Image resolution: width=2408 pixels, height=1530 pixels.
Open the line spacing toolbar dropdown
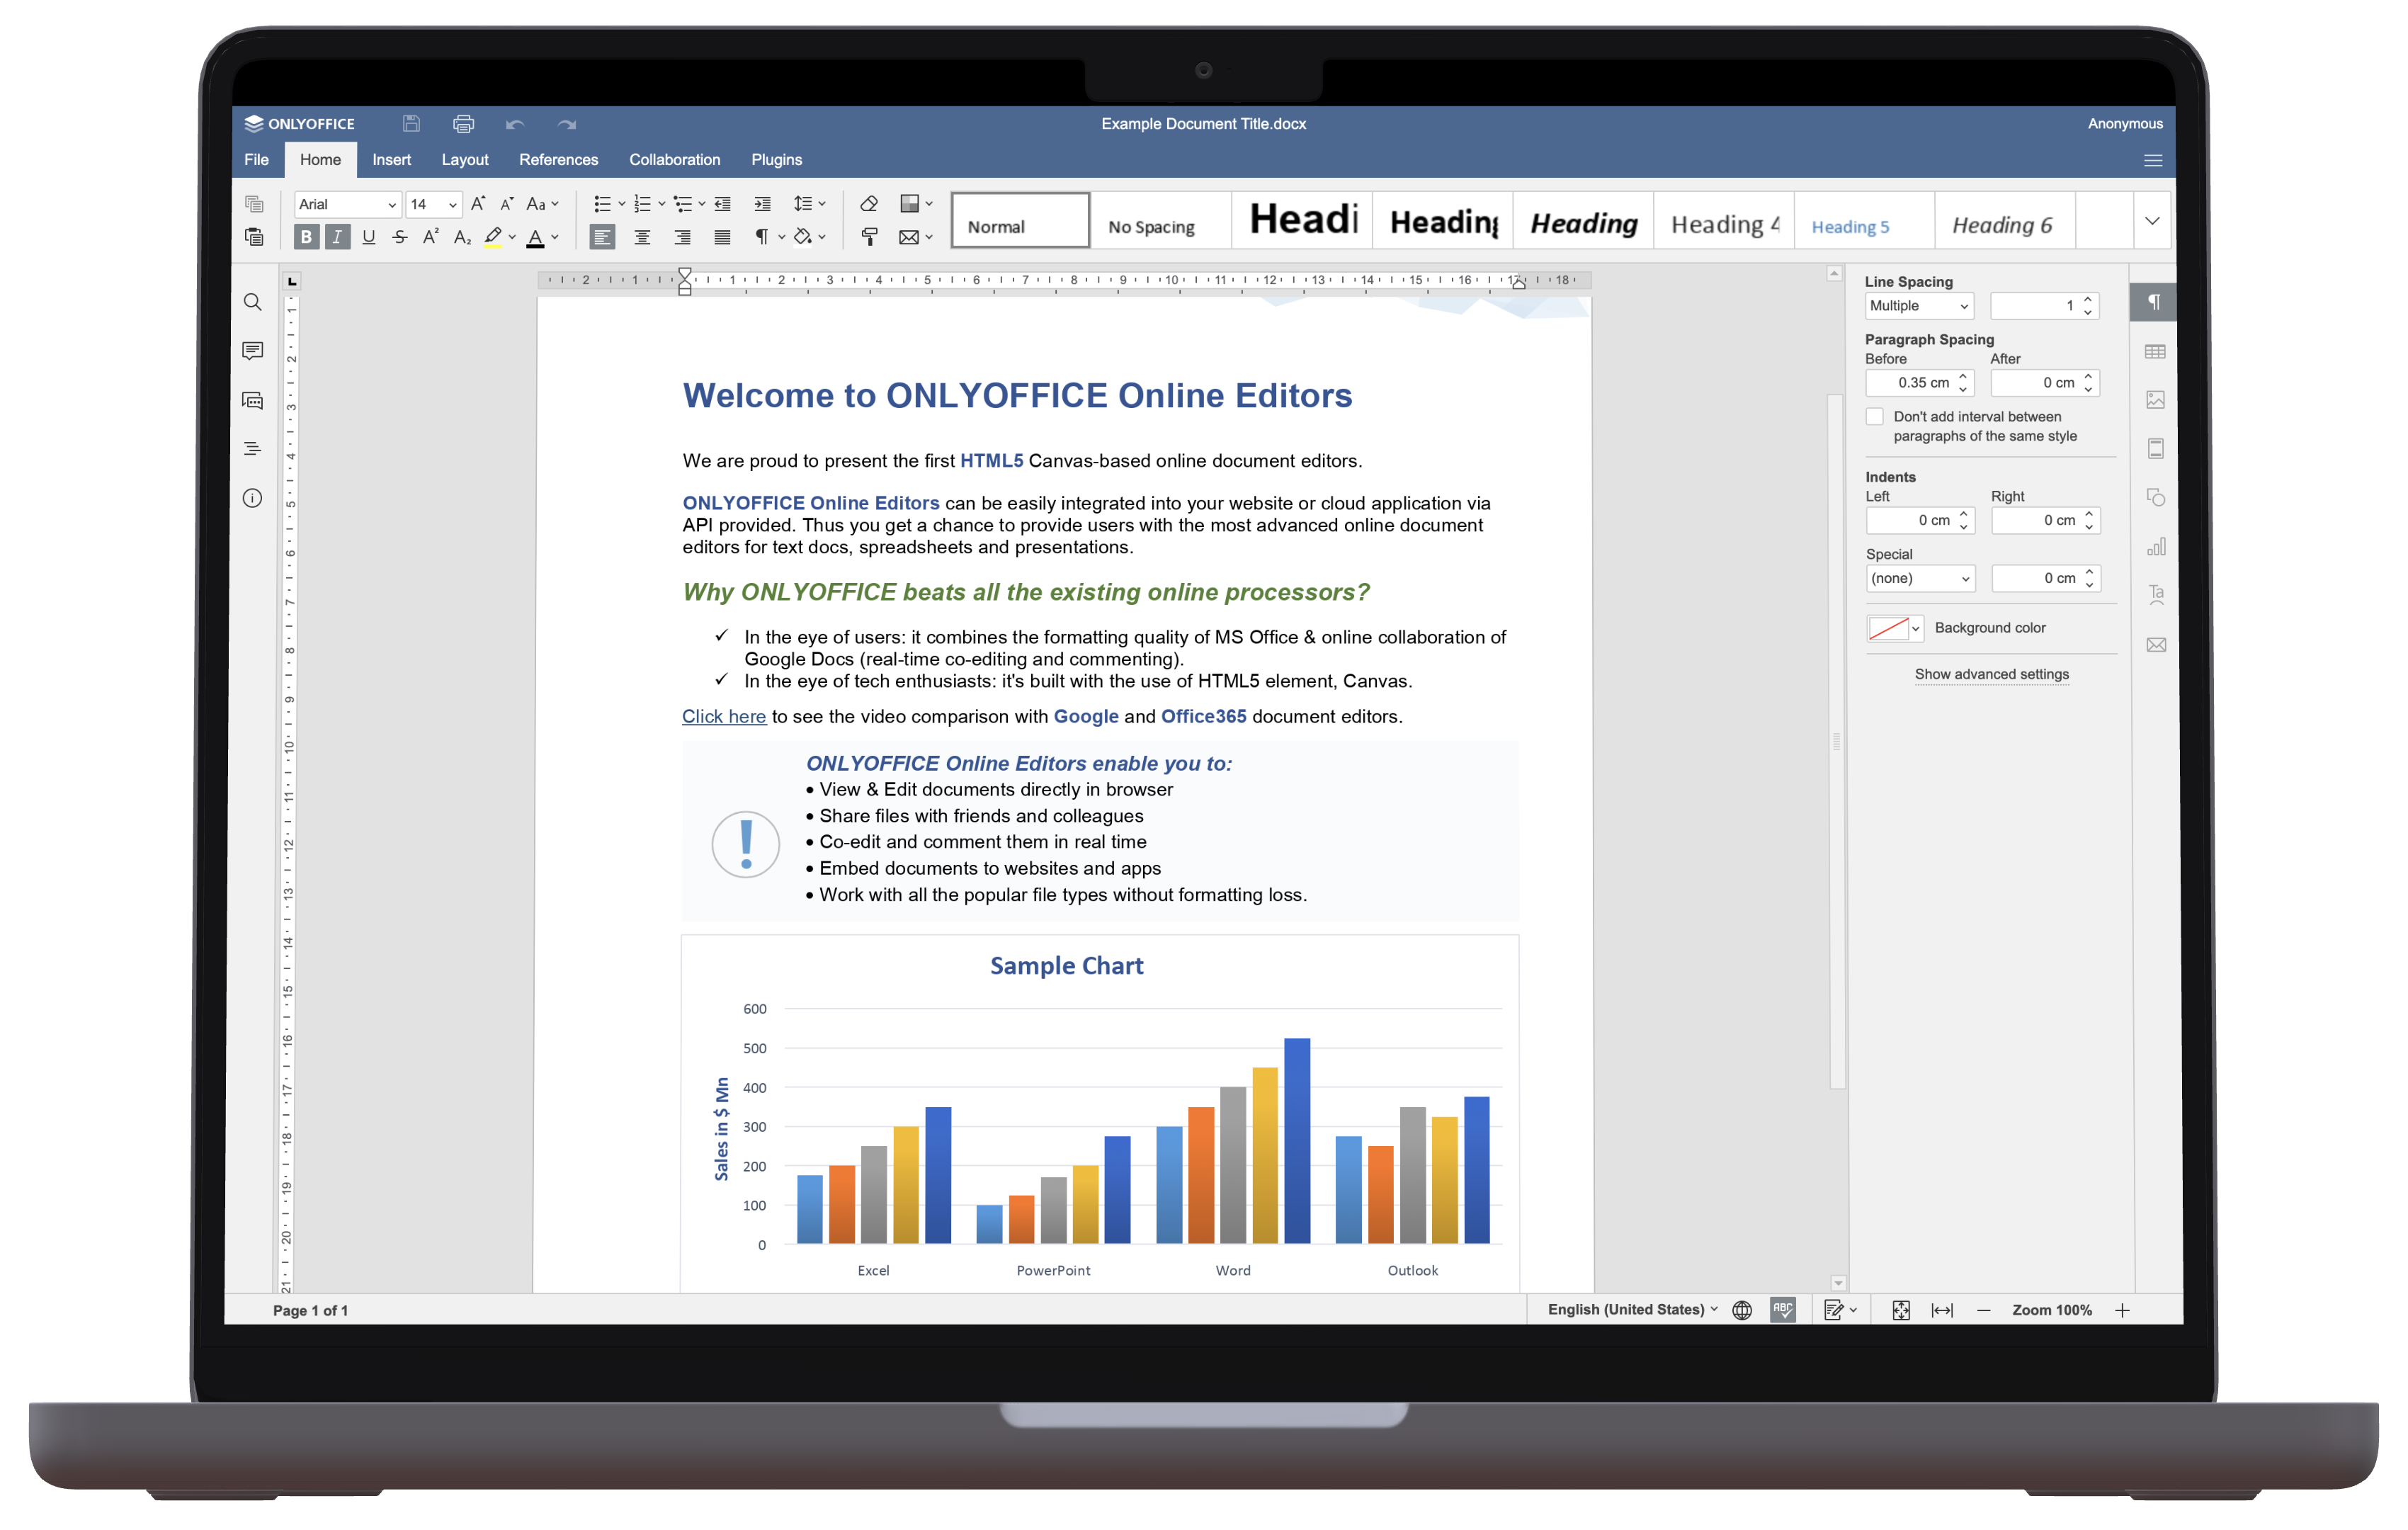(809, 203)
